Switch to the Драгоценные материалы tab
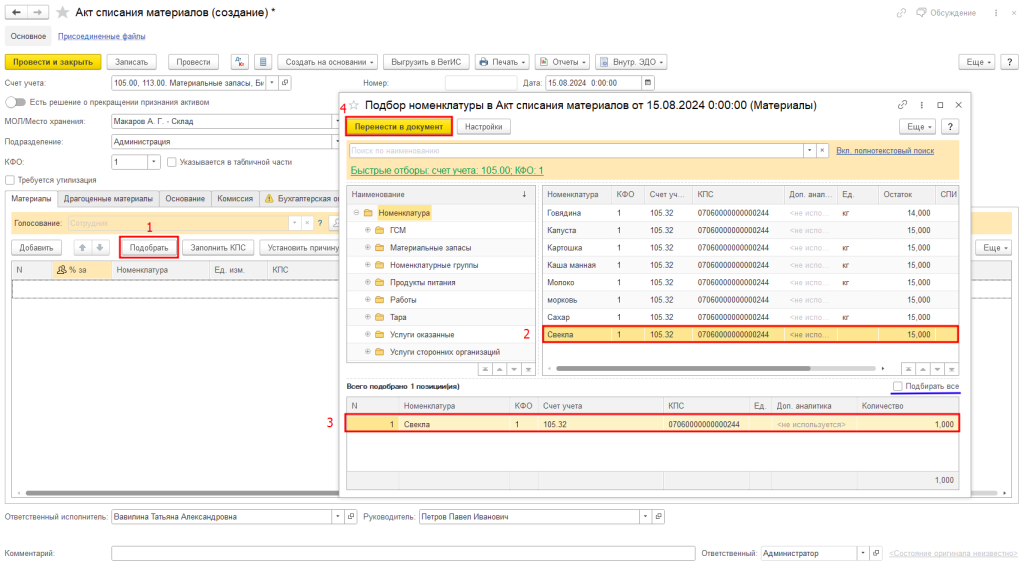Screen dimensions: 1024x568 point(108,199)
